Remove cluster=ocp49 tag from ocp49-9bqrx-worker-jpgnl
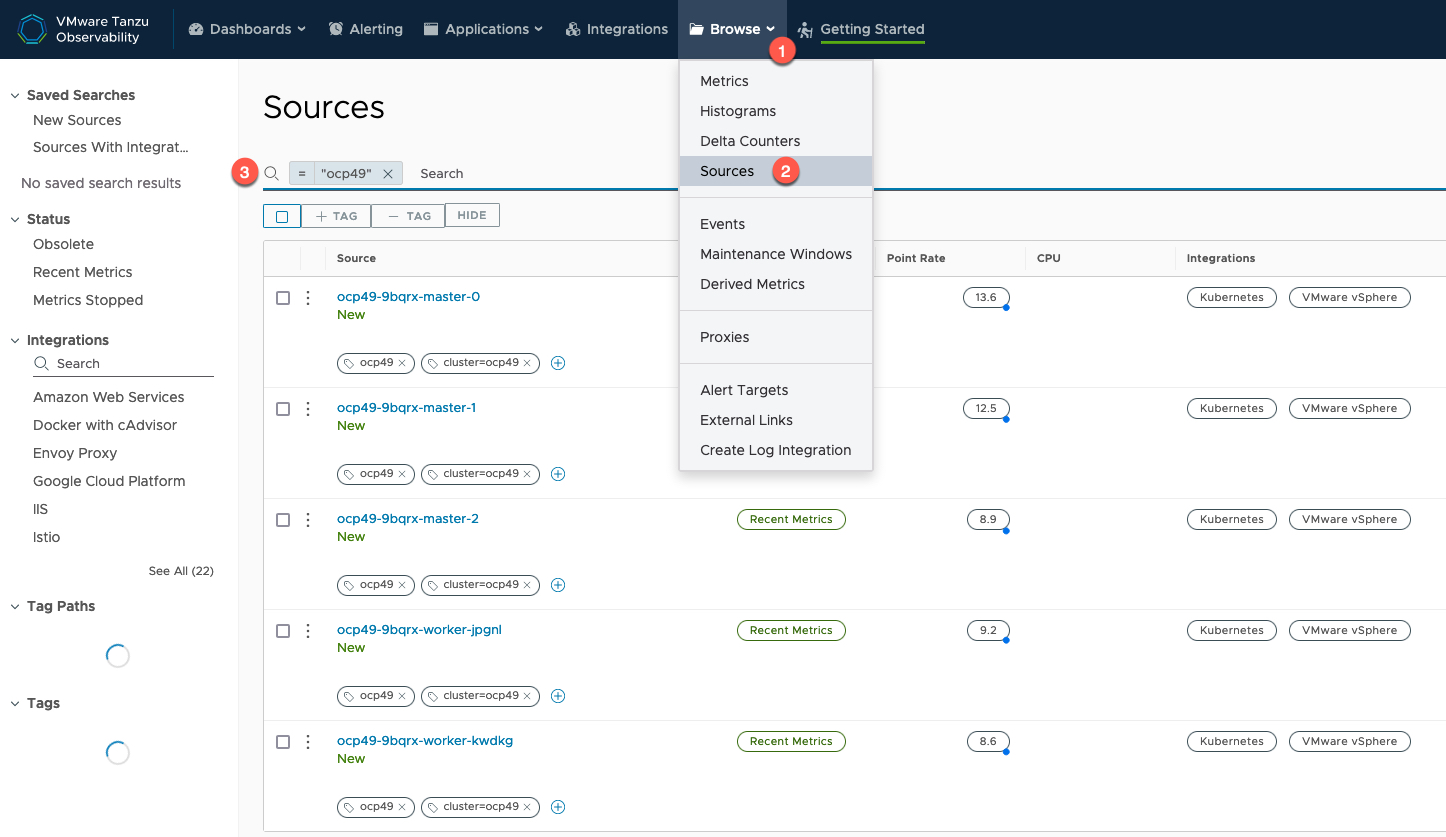 click(x=527, y=696)
